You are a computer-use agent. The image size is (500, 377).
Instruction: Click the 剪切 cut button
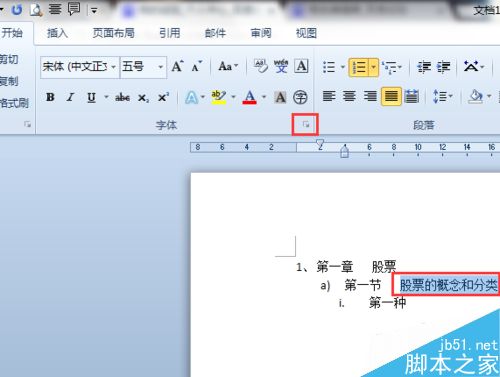tap(9, 59)
